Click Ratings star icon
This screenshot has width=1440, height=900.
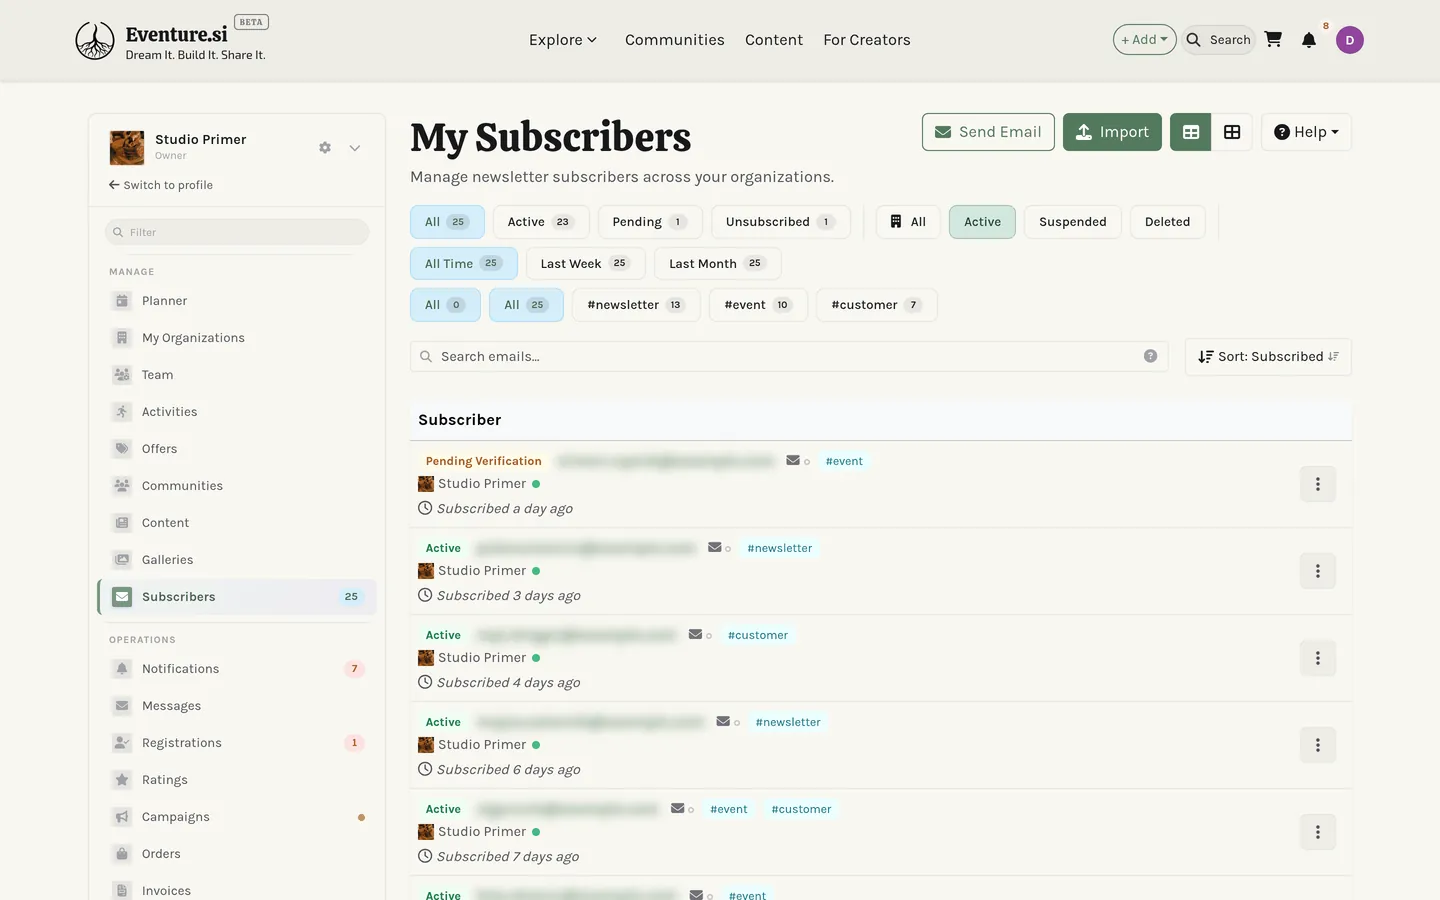(x=122, y=780)
